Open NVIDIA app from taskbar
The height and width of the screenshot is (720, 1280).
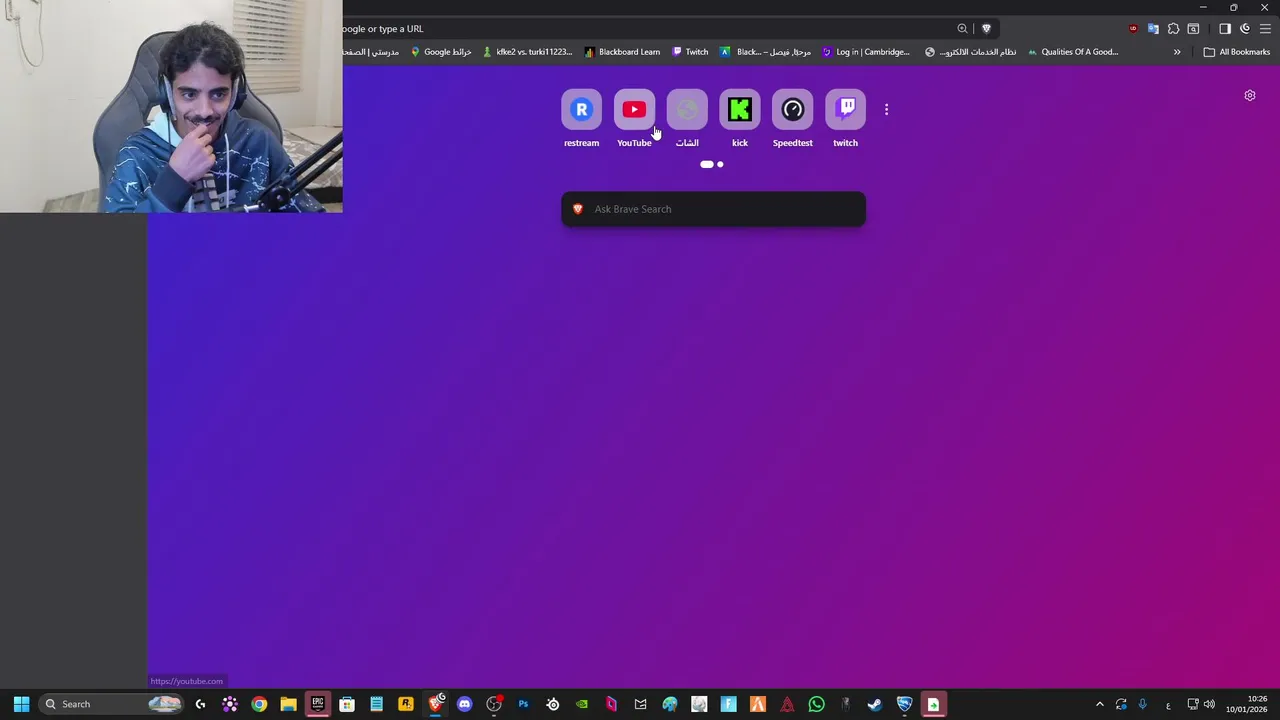582,704
